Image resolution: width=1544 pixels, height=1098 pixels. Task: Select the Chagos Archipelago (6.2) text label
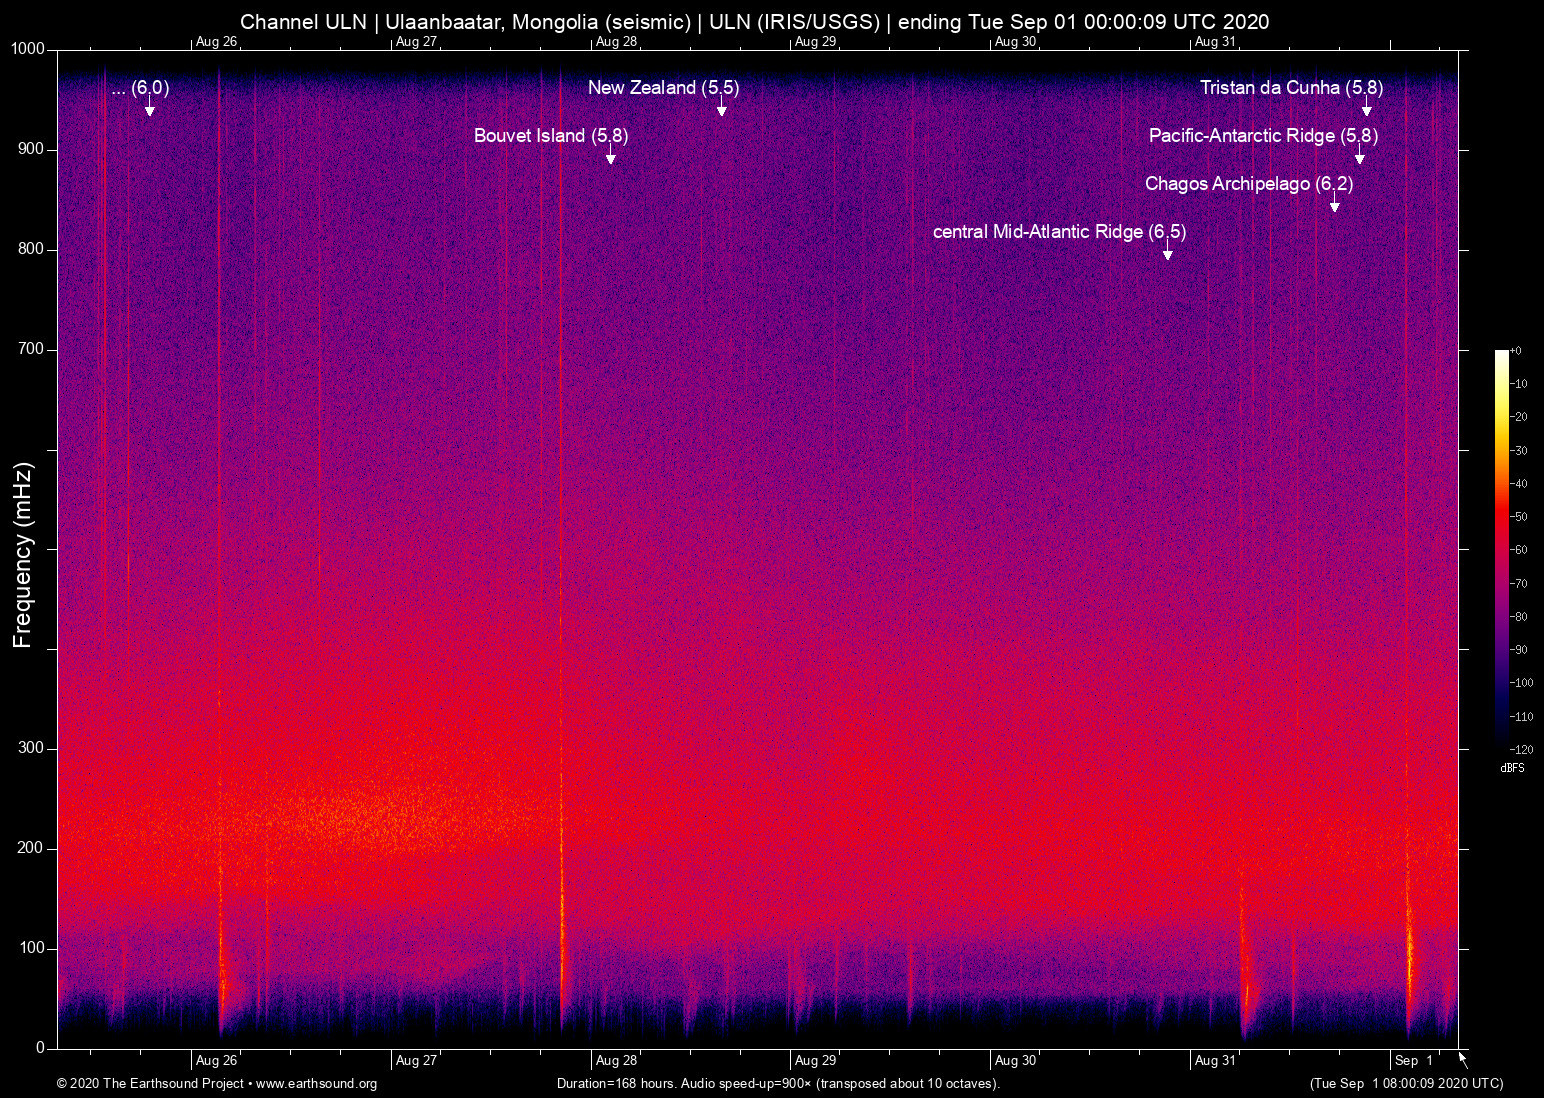click(x=1248, y=184)
